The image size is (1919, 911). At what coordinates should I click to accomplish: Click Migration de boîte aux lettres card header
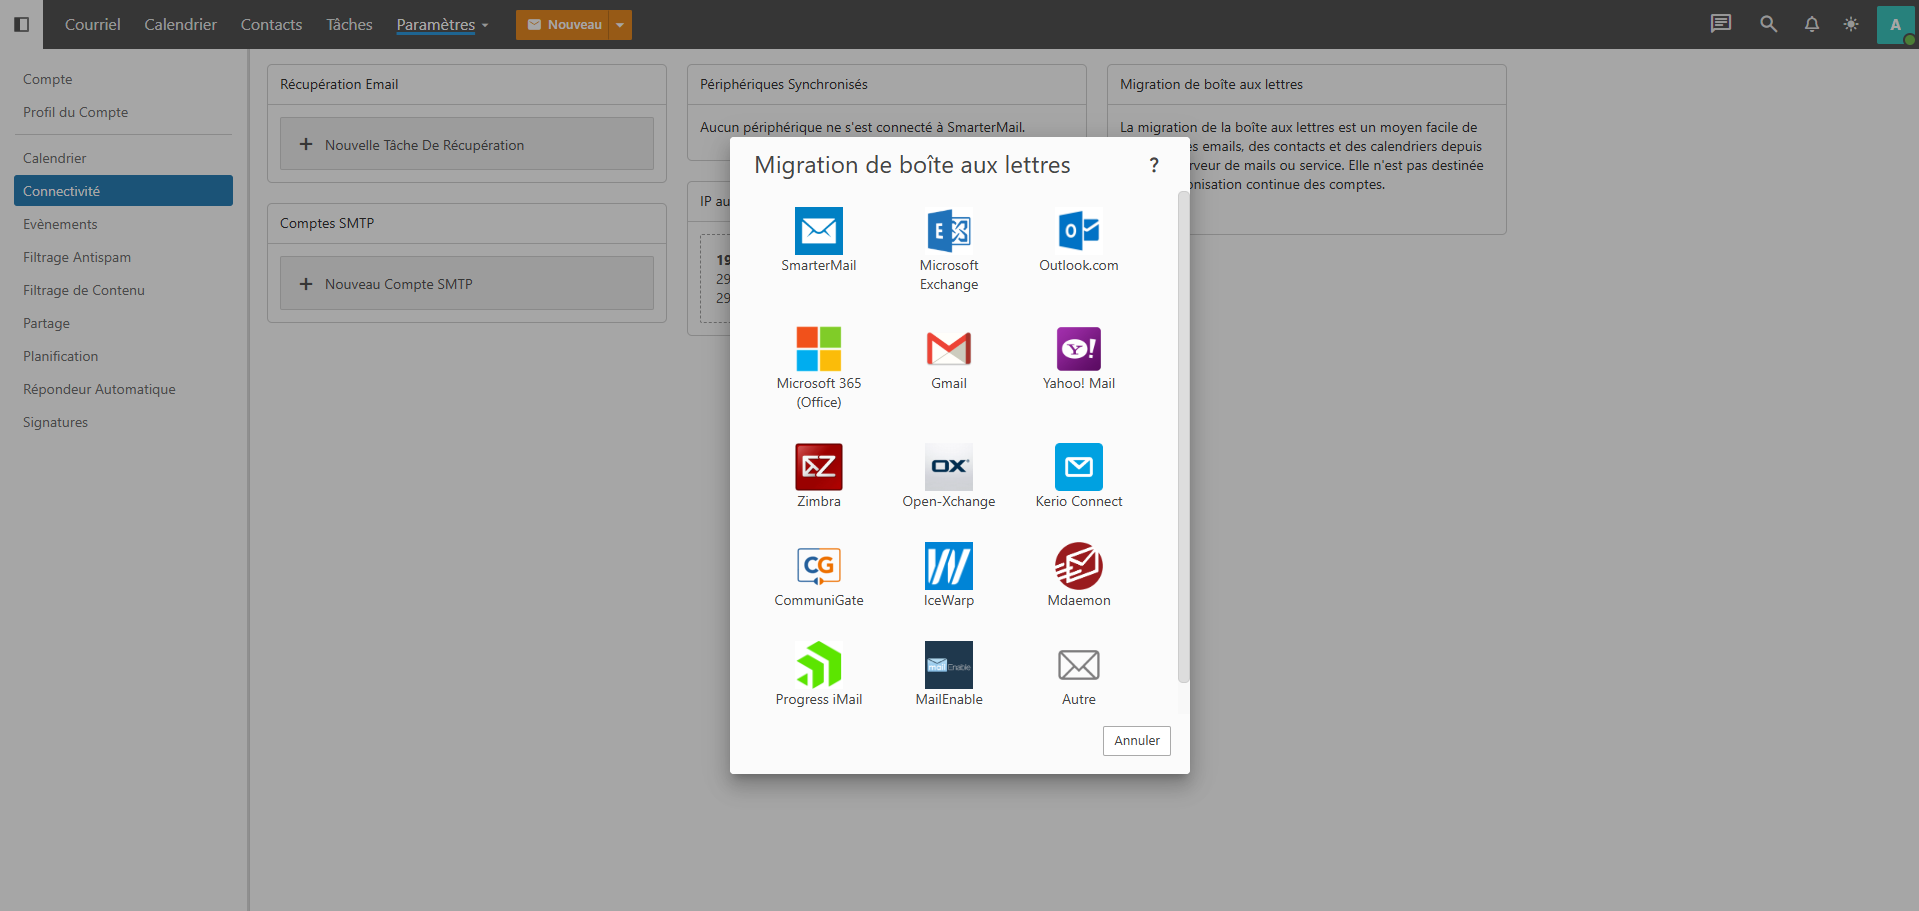click(1306, 85)
